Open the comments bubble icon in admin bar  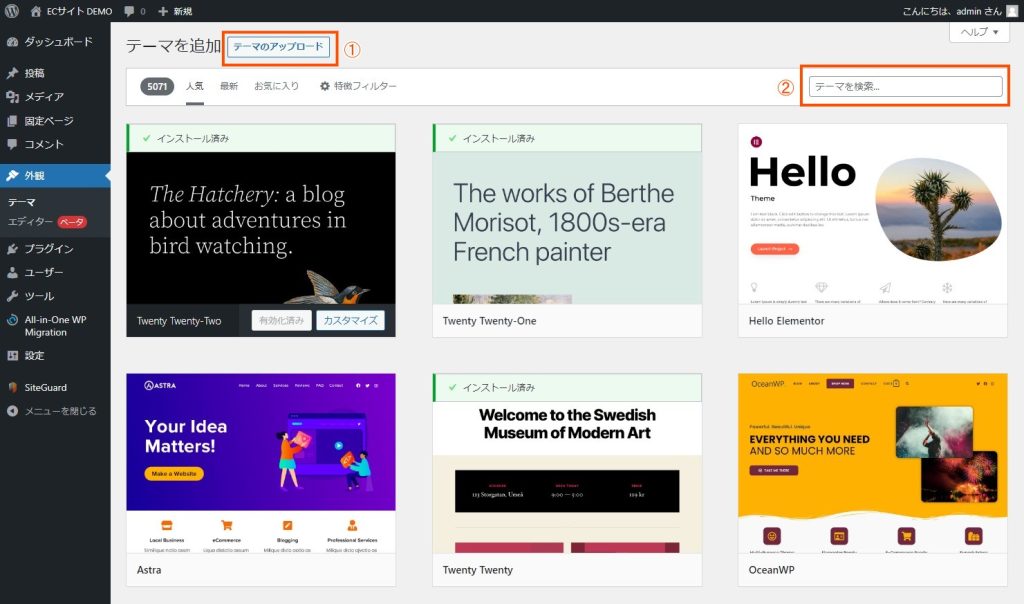pyautogui.click(x=130, y=11)
